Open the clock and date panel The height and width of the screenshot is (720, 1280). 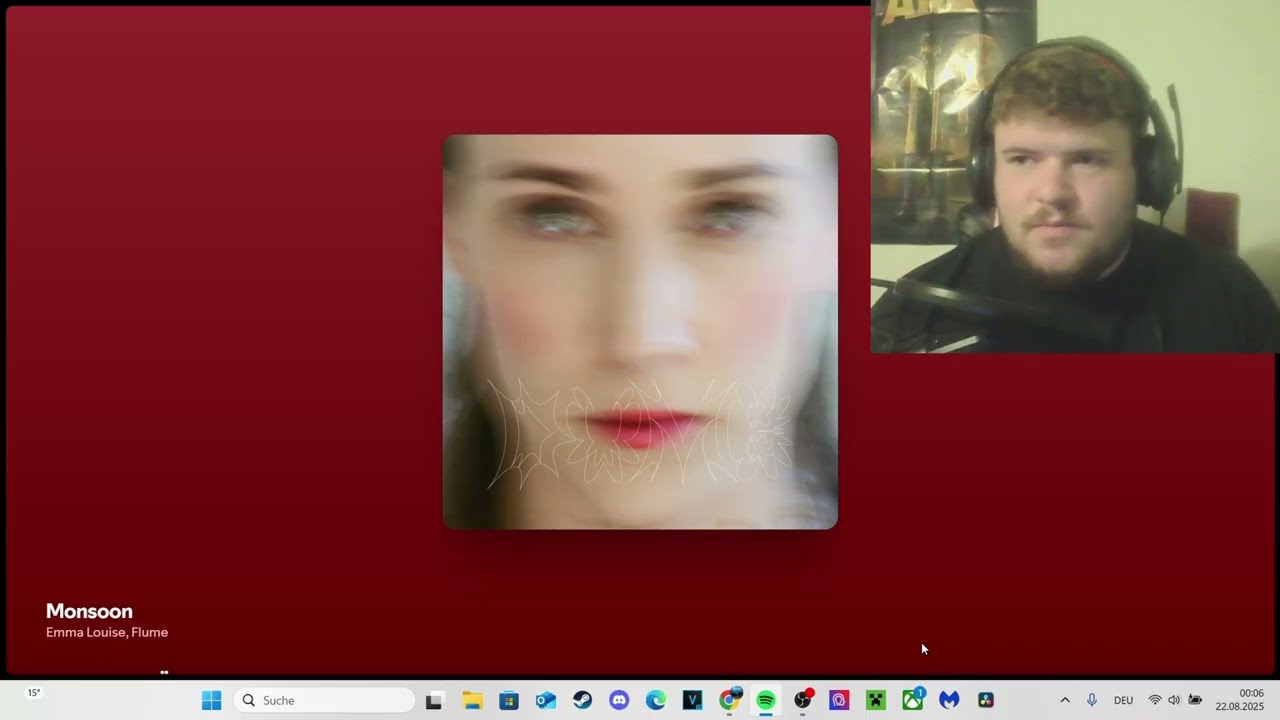[1240, 700]
